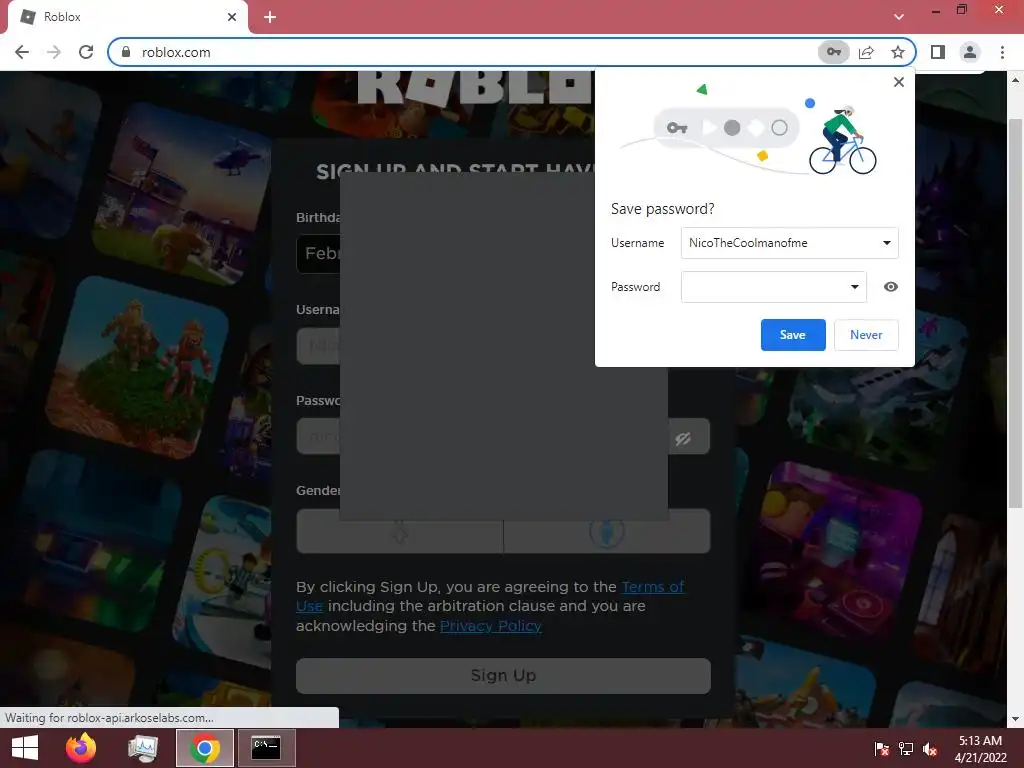1024x768 pixels.
Task: Open the system monitor taskbar app
Action: (143, 748)
